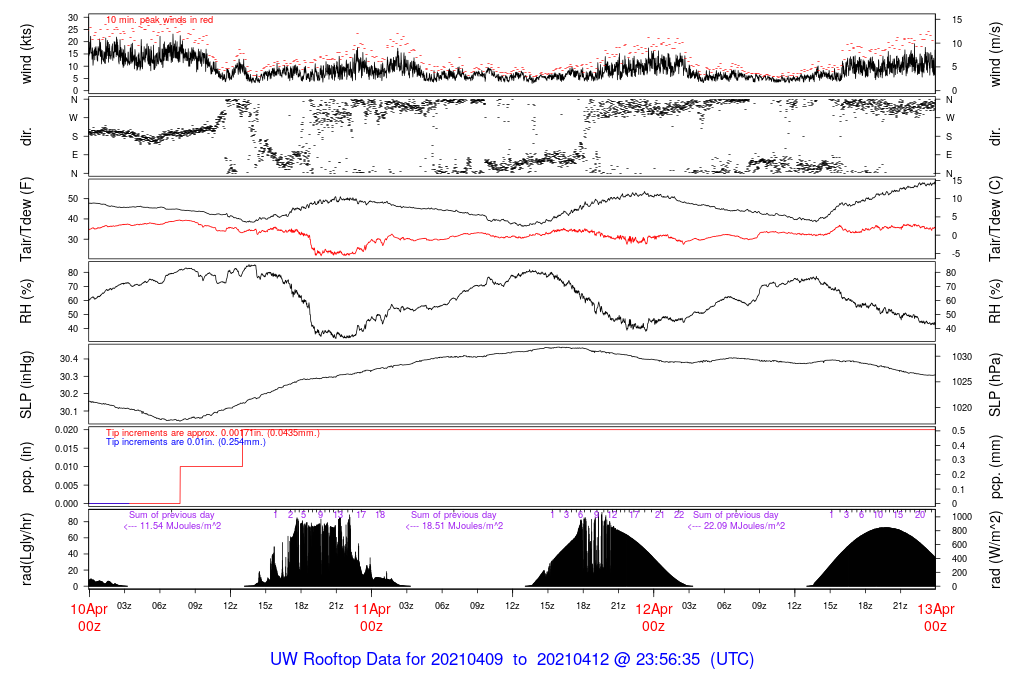Click the solar radiation peak on 12 April

[885, 528]
